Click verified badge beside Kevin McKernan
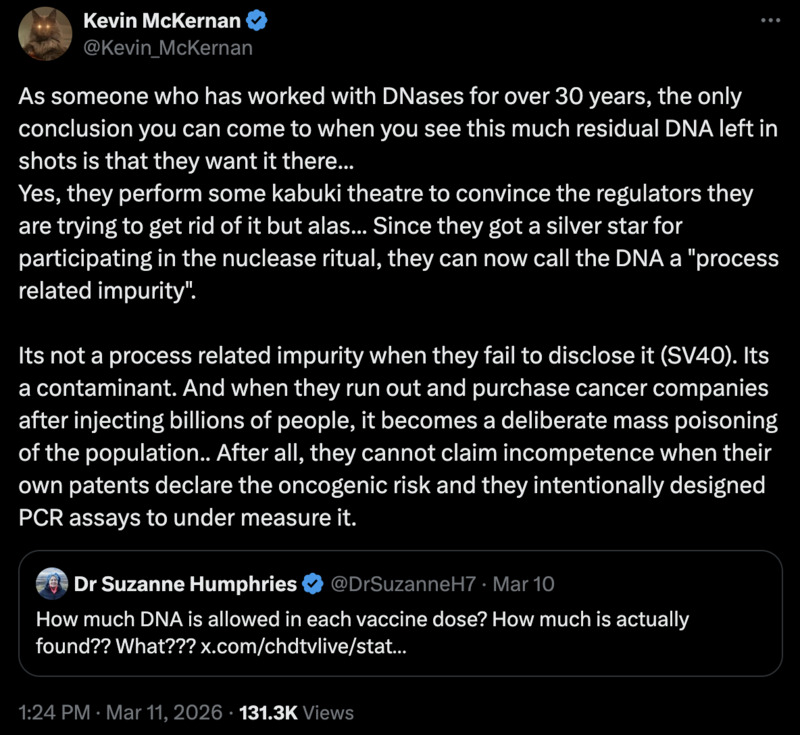800x735 pixels. [255, 21]
